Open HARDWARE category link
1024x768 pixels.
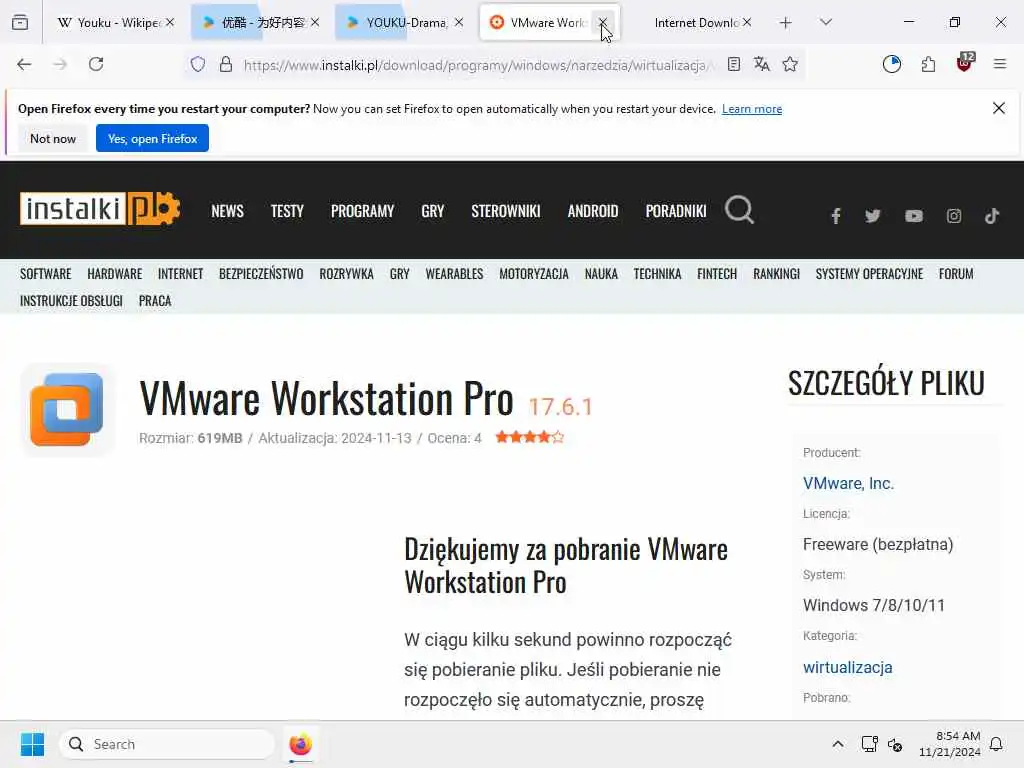(115, 274)
